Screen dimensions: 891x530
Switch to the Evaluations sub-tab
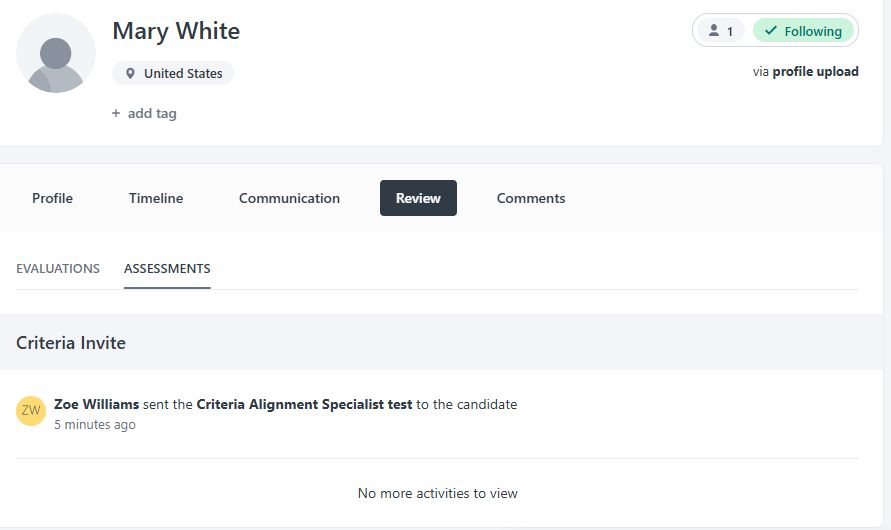pos(58,268)
